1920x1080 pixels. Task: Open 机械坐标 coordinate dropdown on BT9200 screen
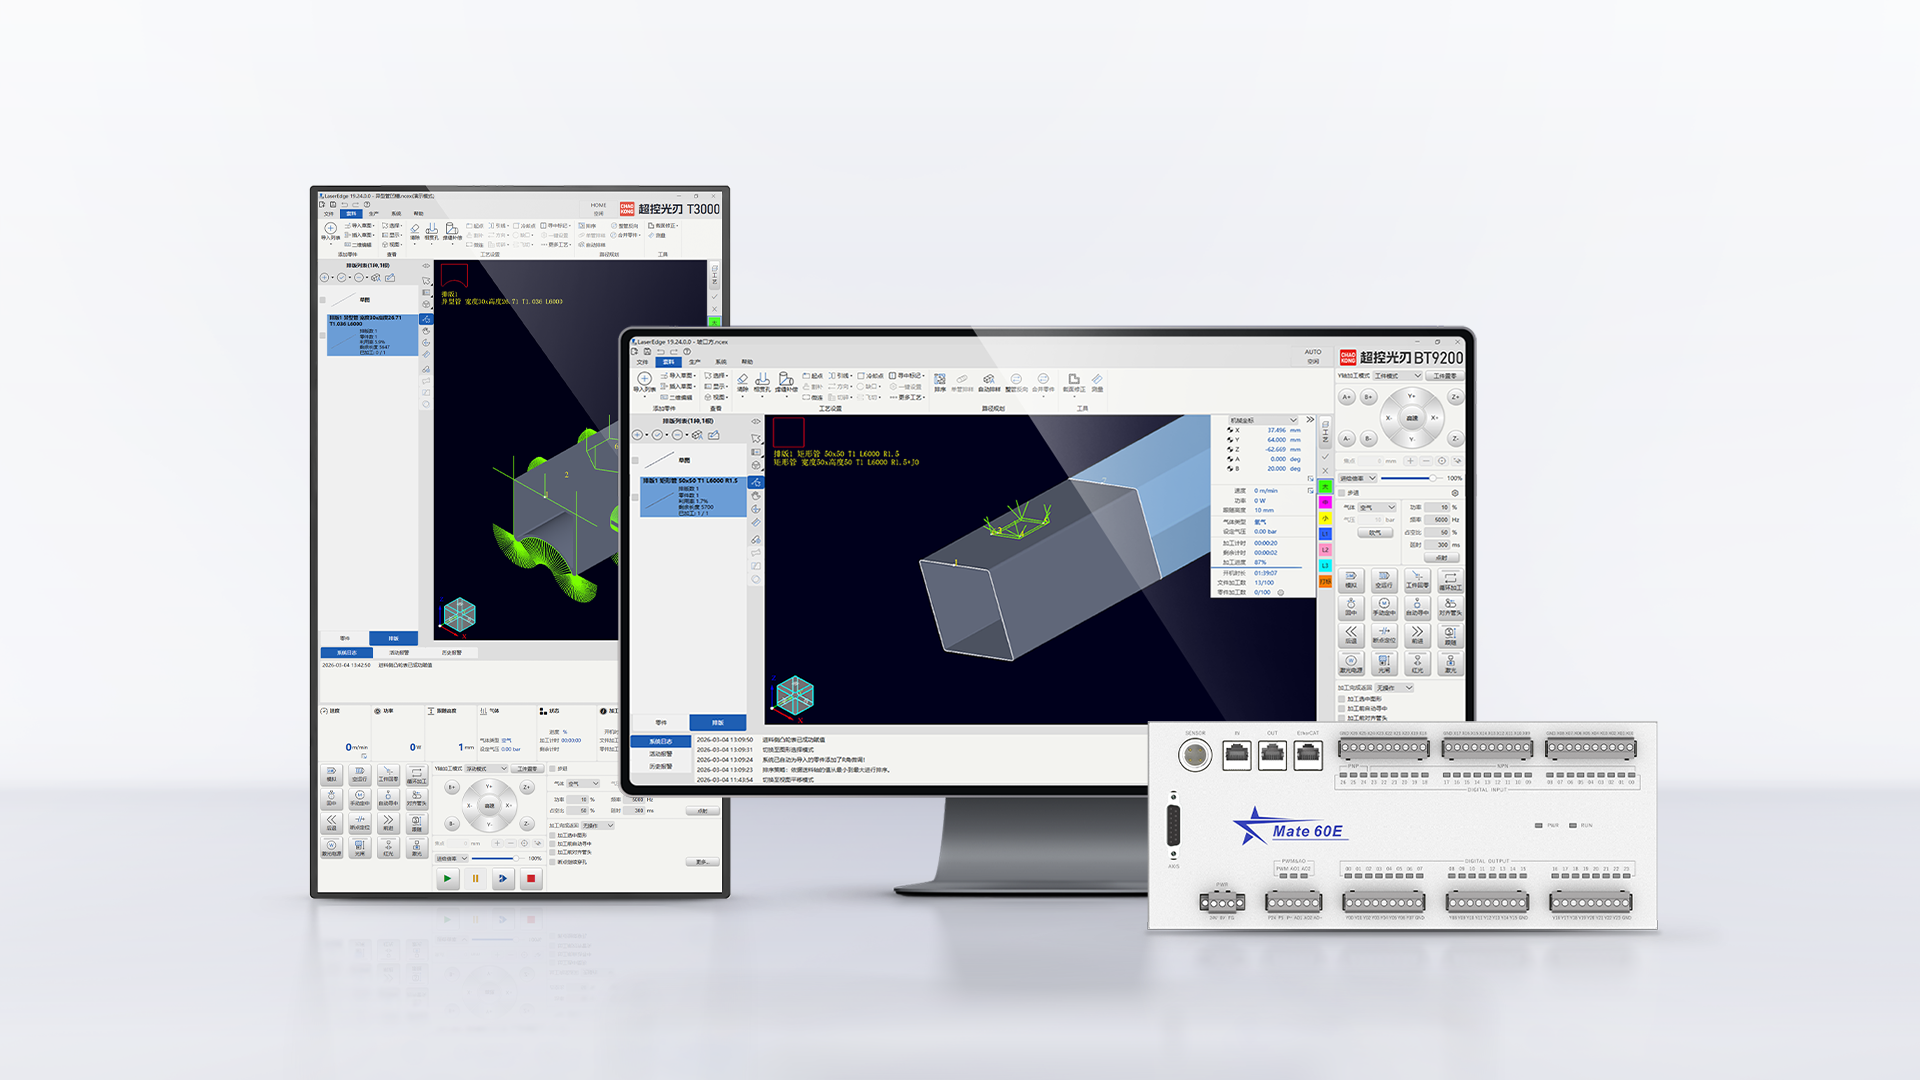1263,420
